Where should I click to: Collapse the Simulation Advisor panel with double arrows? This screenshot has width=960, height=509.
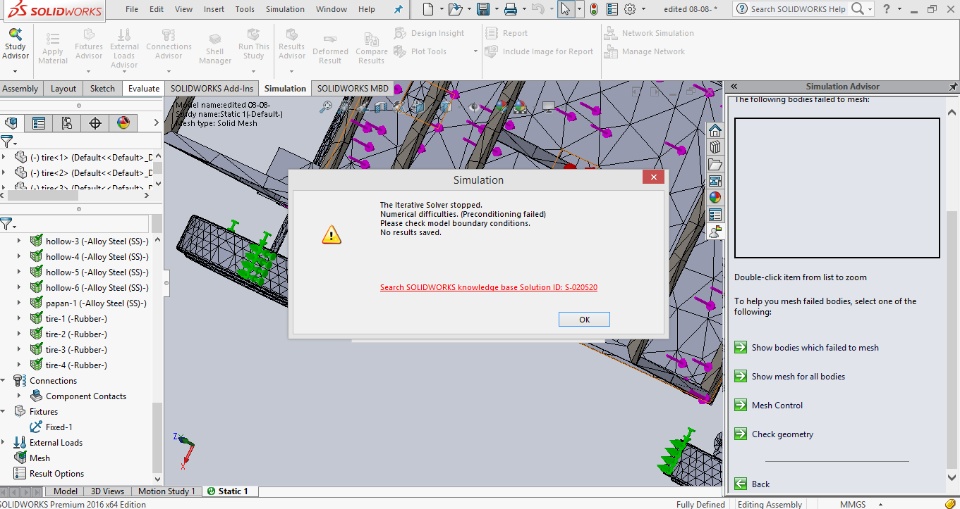tap(733, 86)
